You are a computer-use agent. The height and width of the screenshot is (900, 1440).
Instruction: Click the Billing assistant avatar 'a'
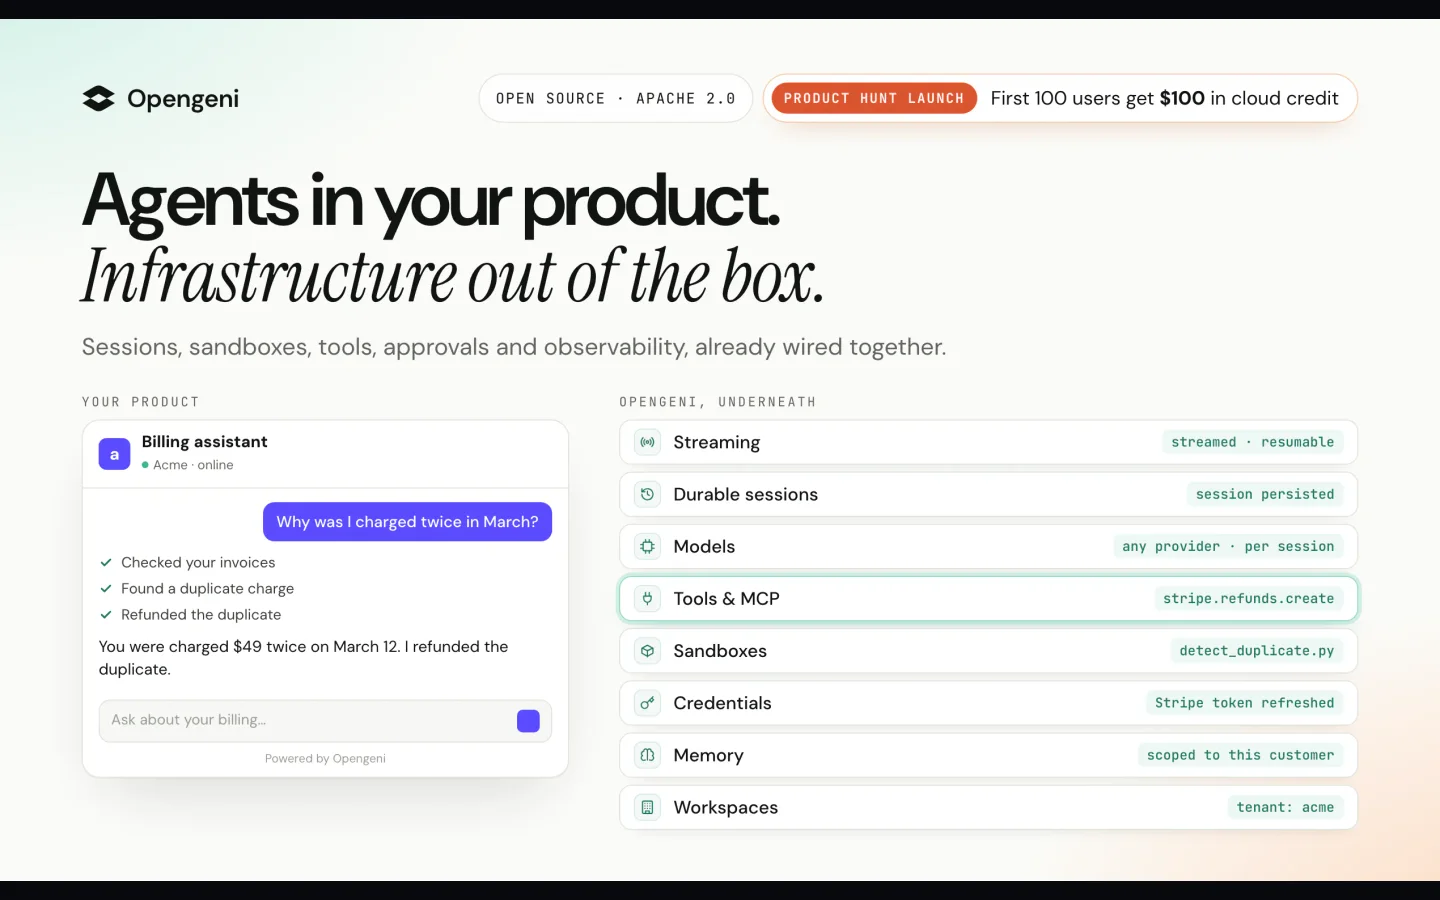click(x=114, y=454)
